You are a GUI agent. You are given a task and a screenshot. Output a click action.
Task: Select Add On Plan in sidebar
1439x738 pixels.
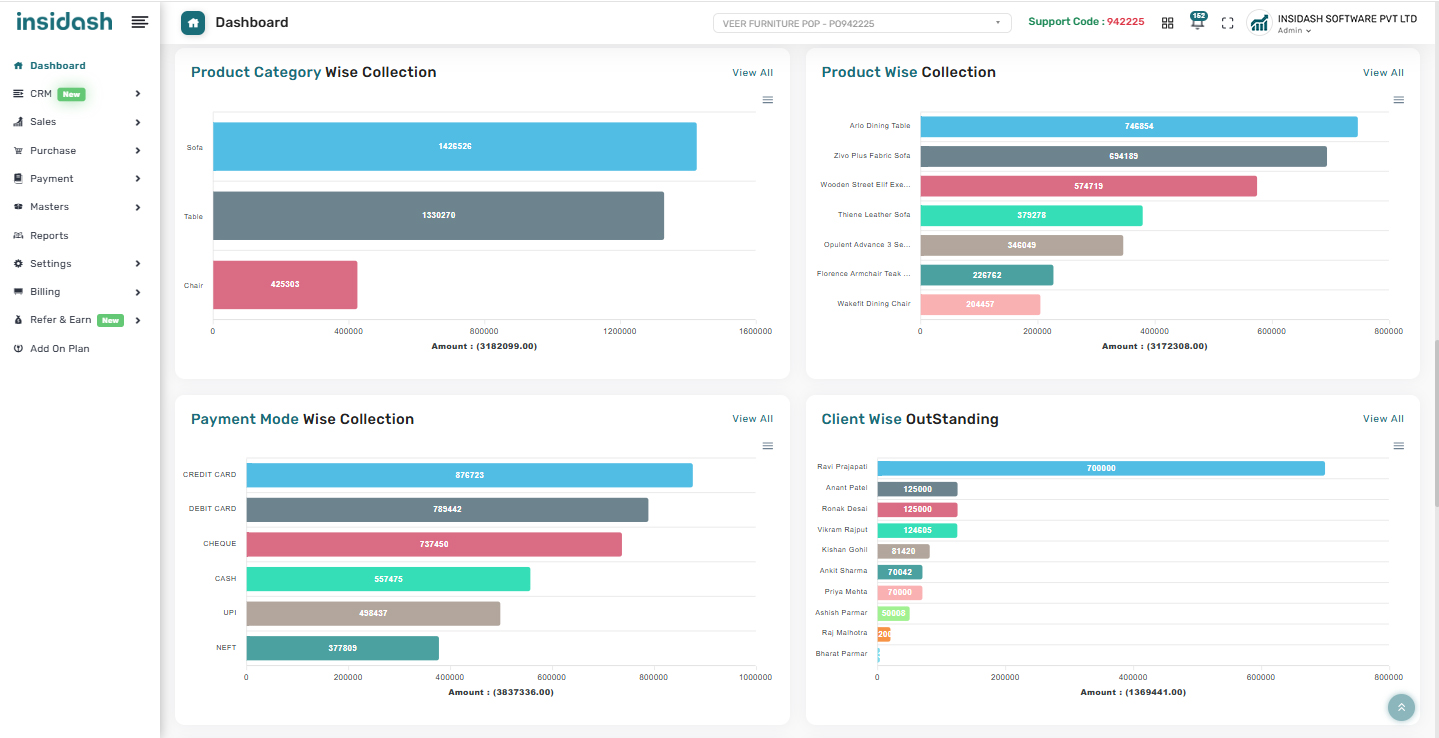tap(59, 349)
